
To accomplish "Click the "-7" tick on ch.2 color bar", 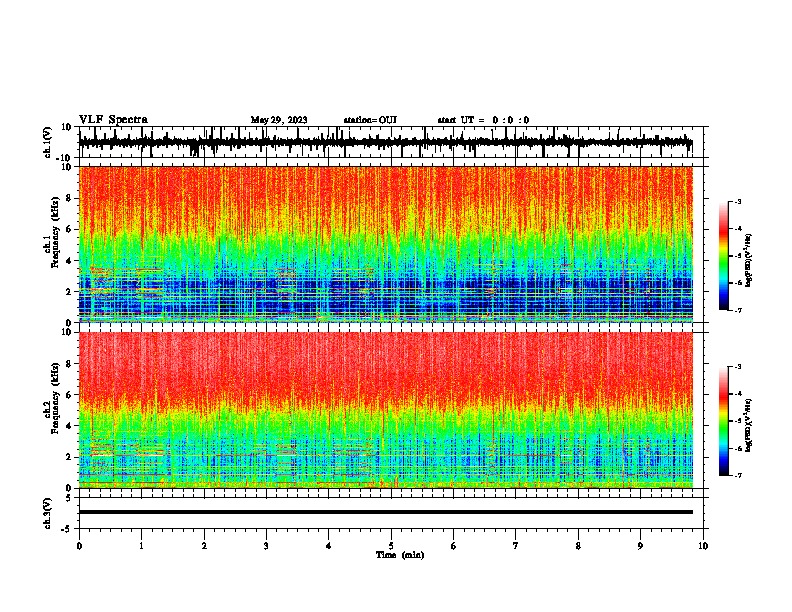I will (738, 475).
